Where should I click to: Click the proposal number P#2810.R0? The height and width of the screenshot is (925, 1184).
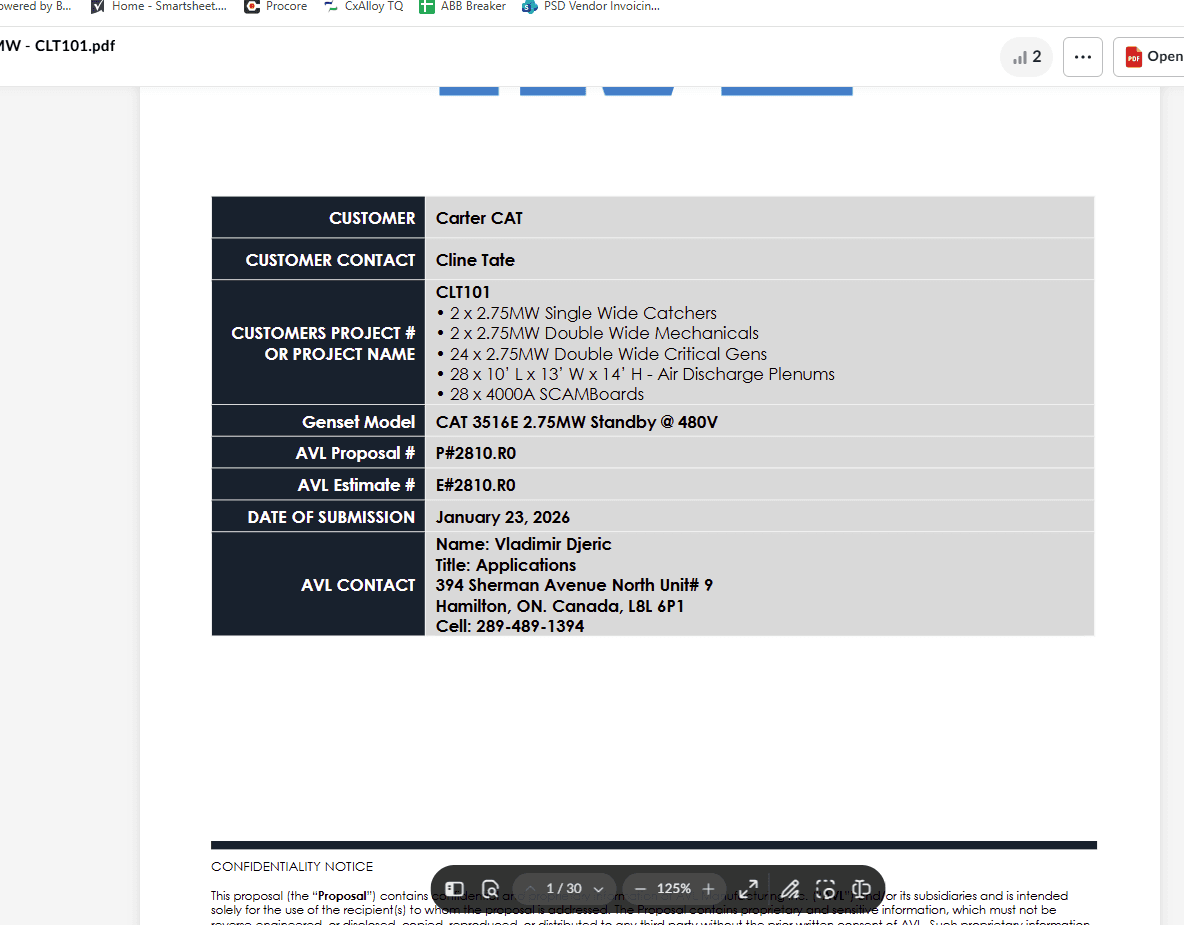(x=476, y=453)
